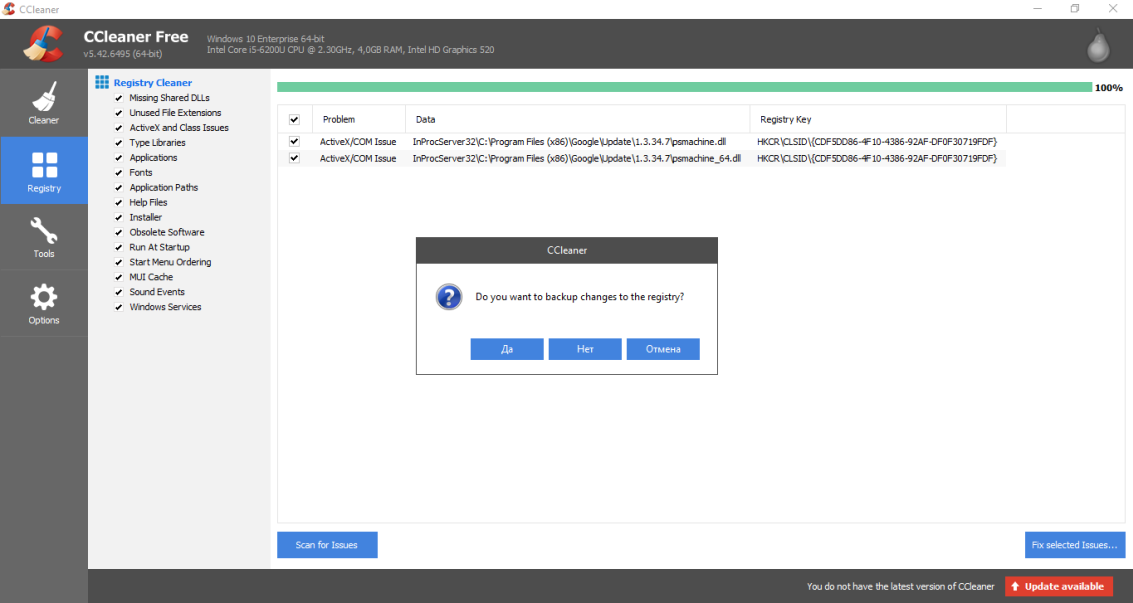The height and width of the screenshot is (603, 1133).
Task: Sort by the Data column header
Action: 577,119
